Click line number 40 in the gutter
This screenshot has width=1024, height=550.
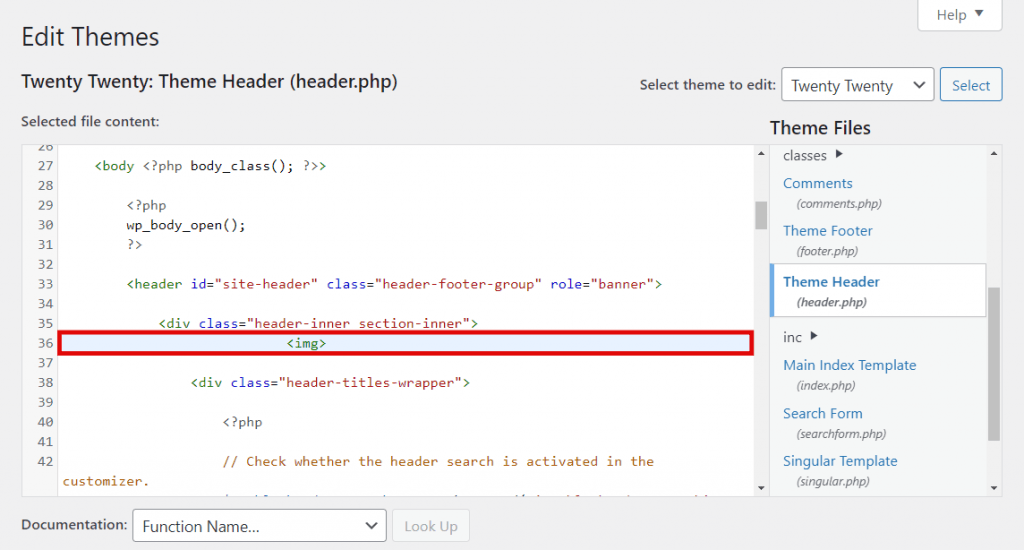(x=45, y=422)
